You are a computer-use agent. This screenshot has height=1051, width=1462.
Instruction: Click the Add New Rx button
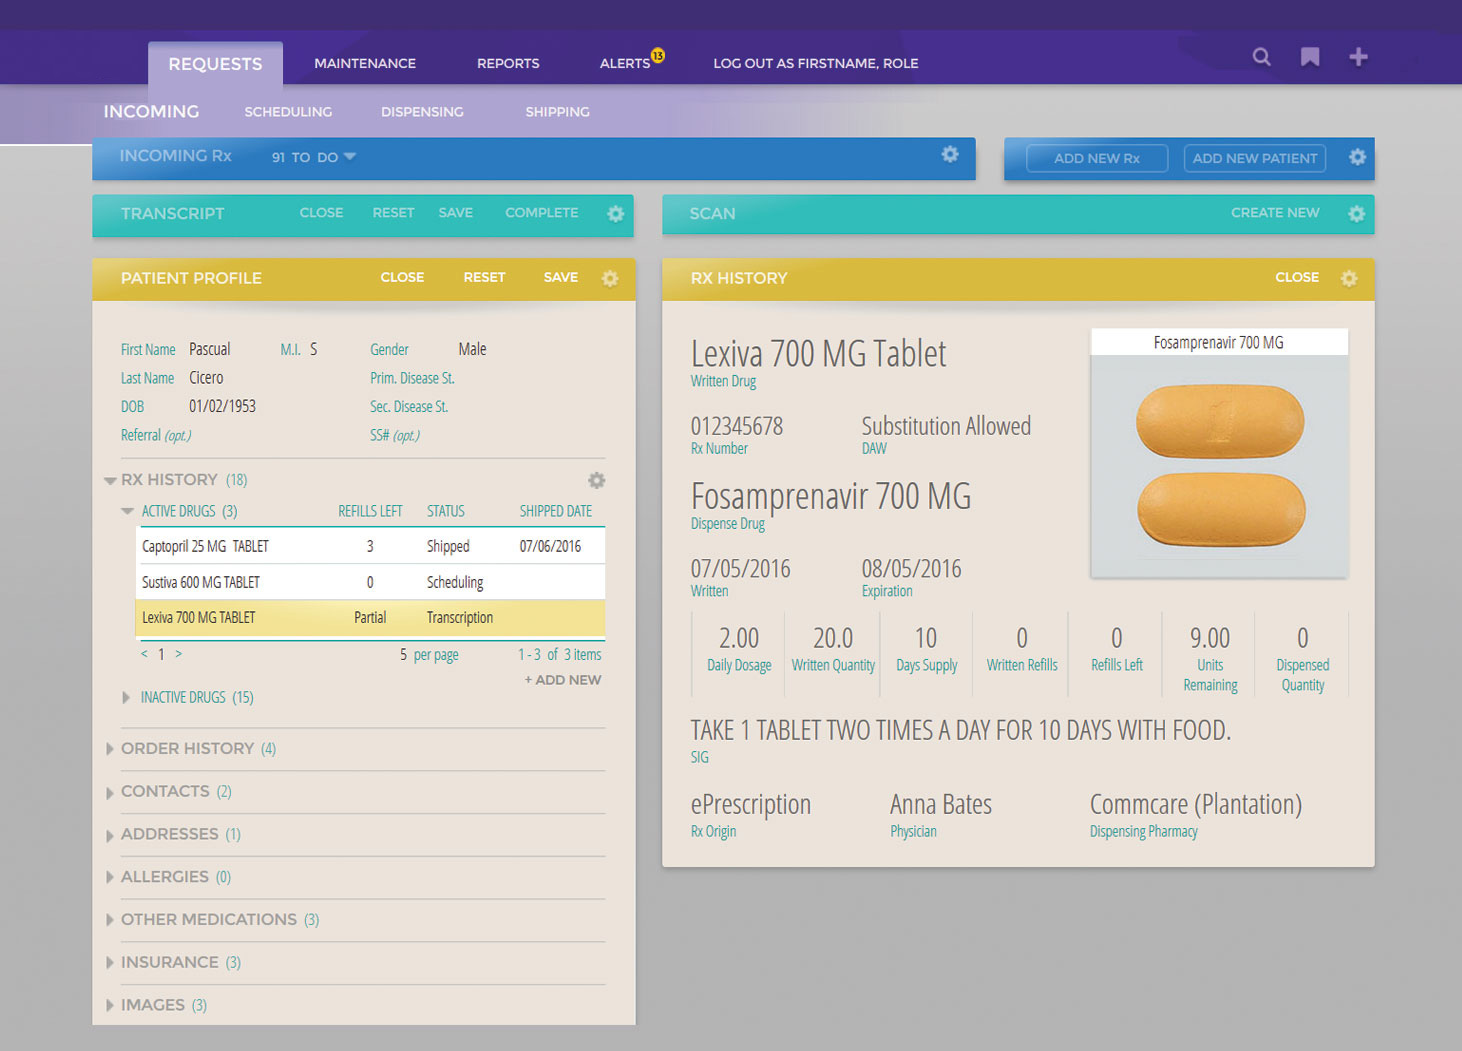click(x=1096, y=158)
